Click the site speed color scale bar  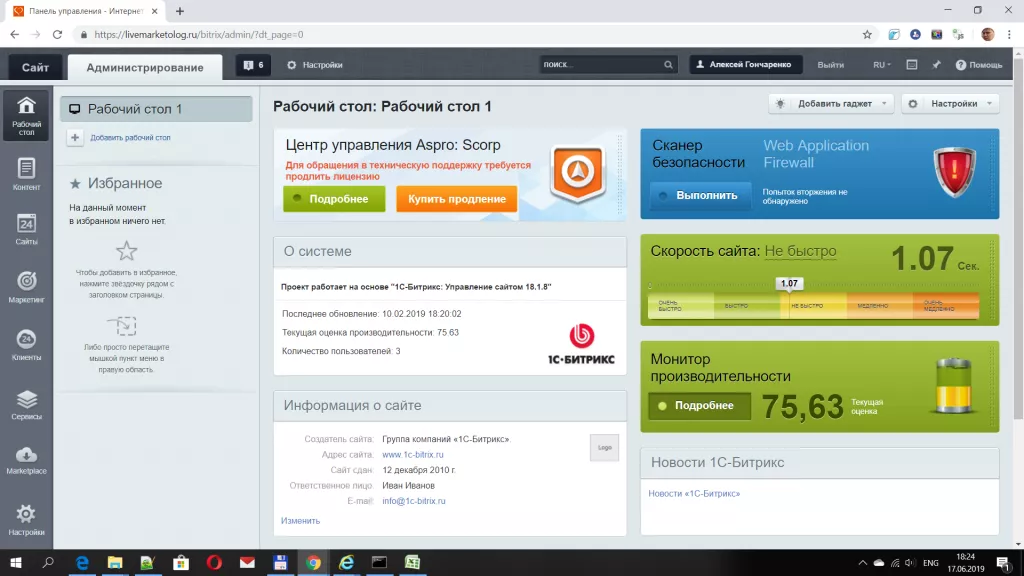[813, 306]
